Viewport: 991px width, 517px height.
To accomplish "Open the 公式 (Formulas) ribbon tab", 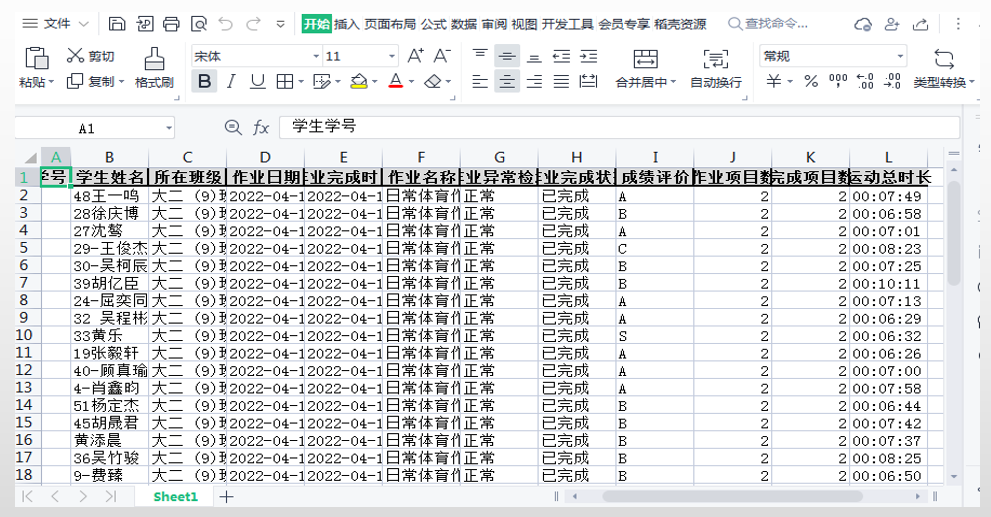I will pos(433,24).
